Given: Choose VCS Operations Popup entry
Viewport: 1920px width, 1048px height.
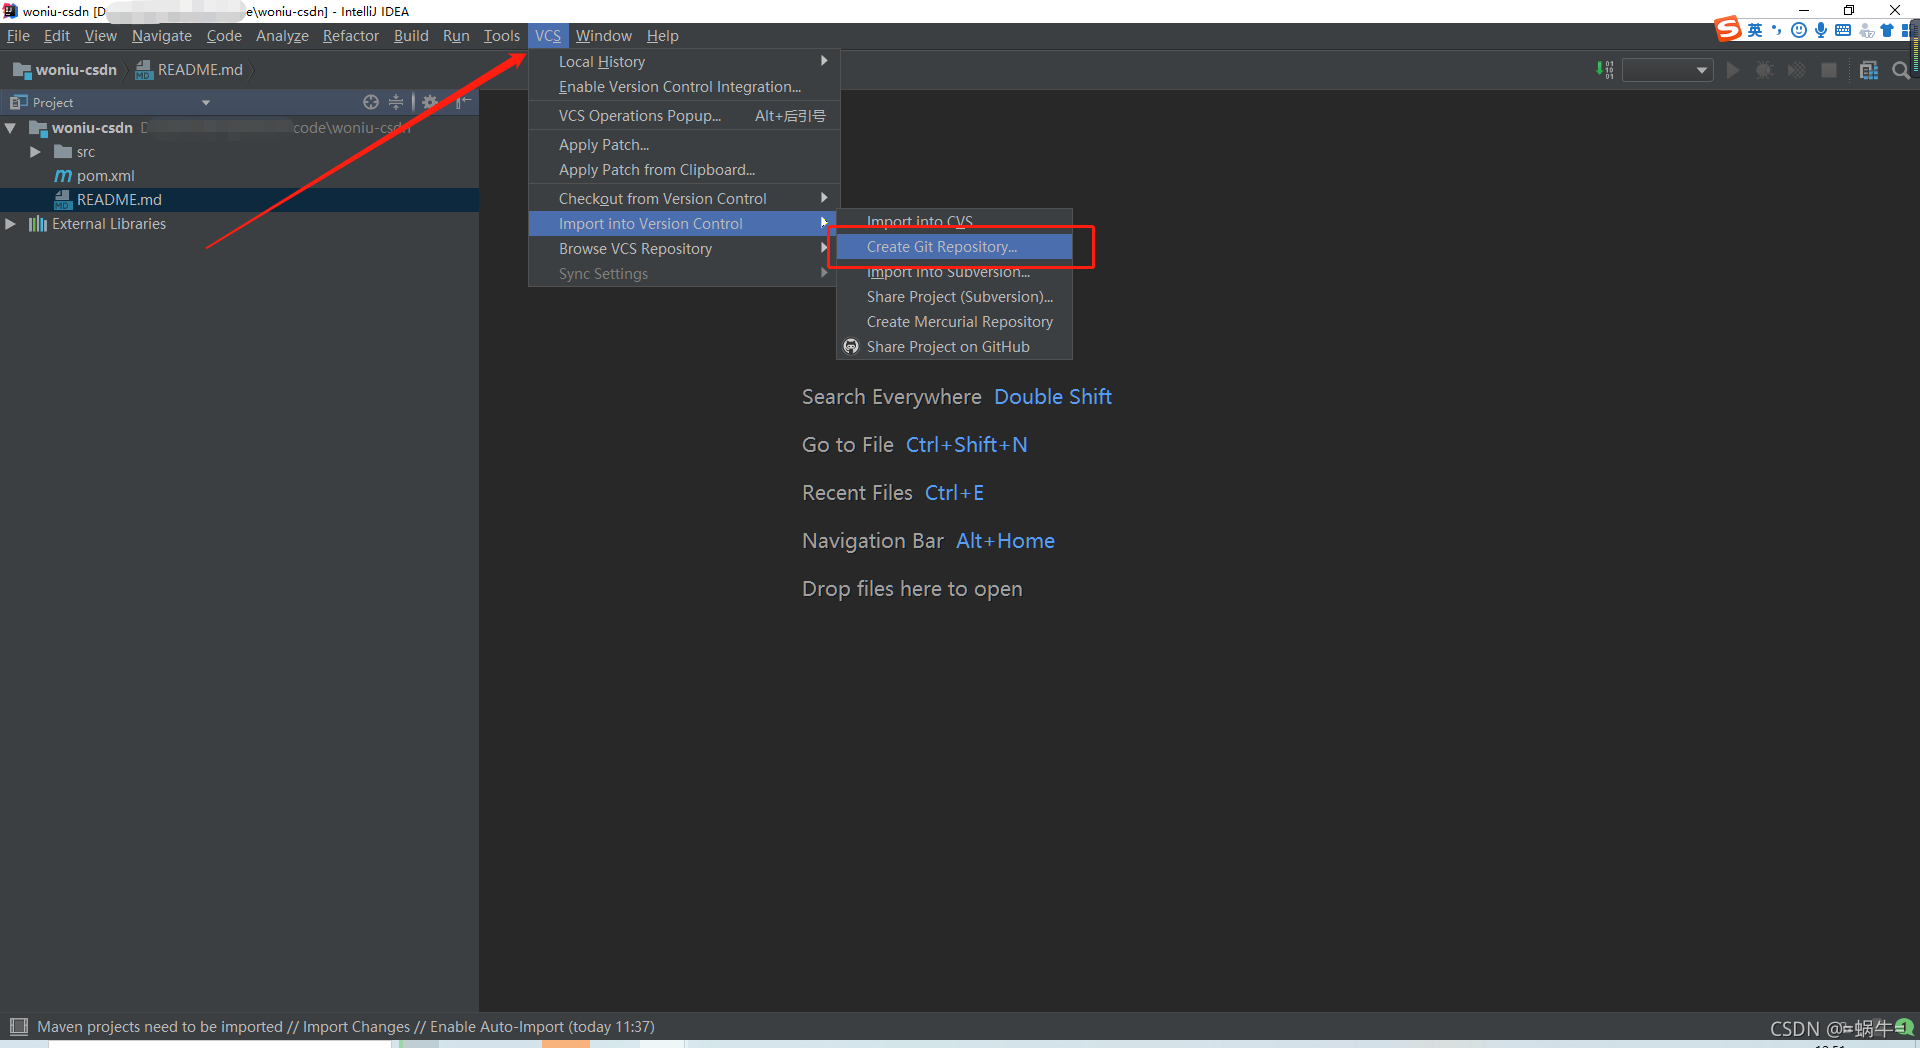Looking at the screenshot, I should click(x=684, y=116).
